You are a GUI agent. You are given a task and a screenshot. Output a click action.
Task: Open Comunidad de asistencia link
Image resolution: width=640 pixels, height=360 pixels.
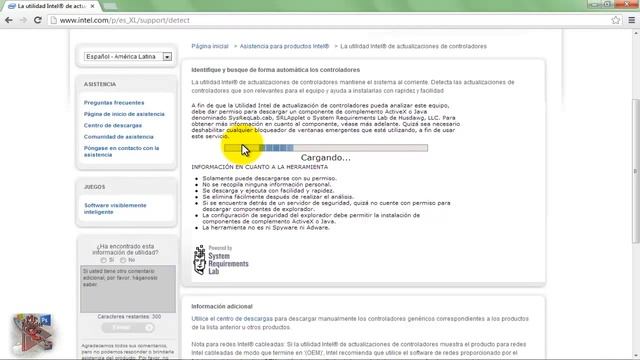click(119, 137)
